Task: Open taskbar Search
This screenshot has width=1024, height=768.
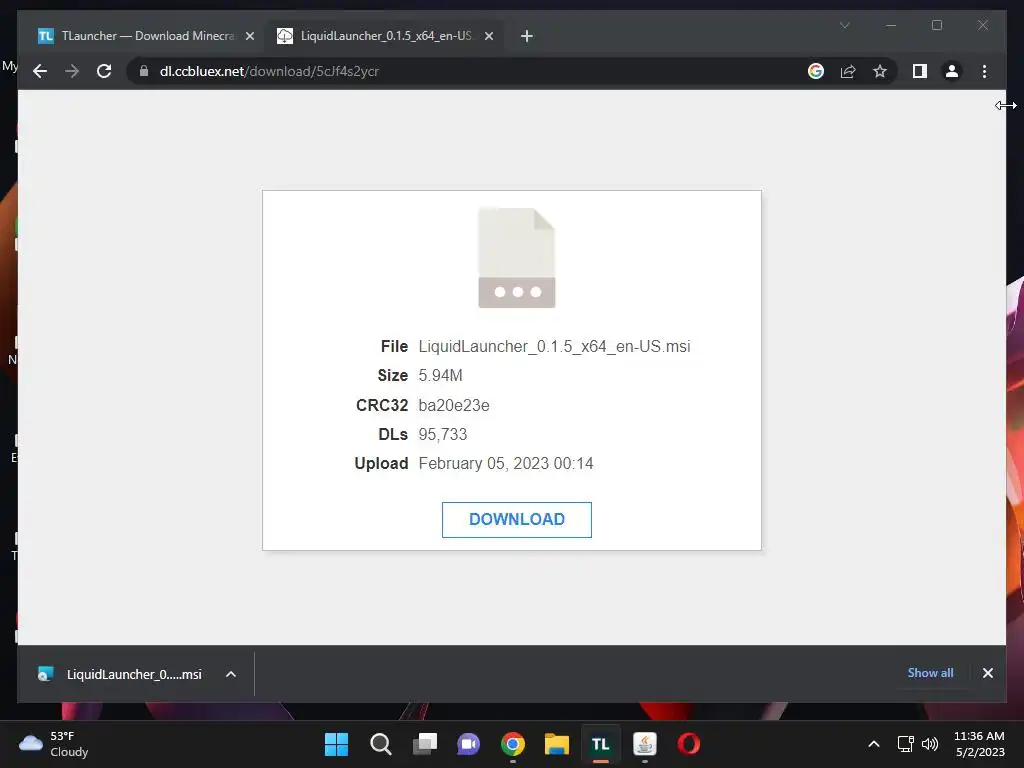Action: click(x=380, y=744)
